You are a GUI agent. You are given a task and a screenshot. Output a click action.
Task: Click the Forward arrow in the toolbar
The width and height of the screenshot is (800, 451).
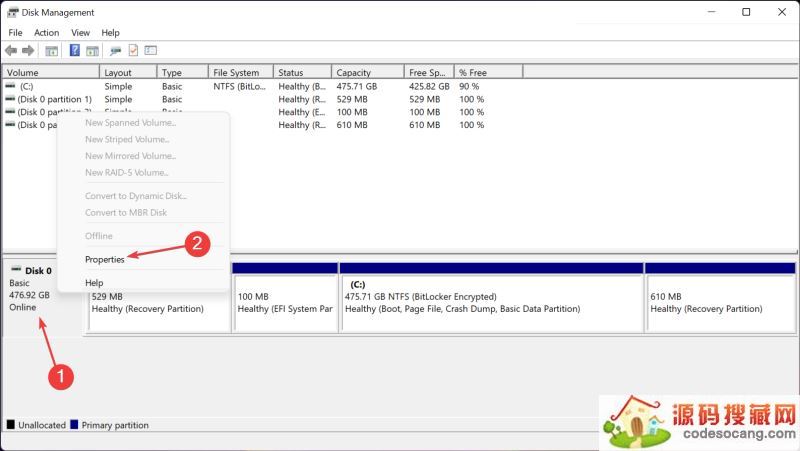click(x=28, y=50)
